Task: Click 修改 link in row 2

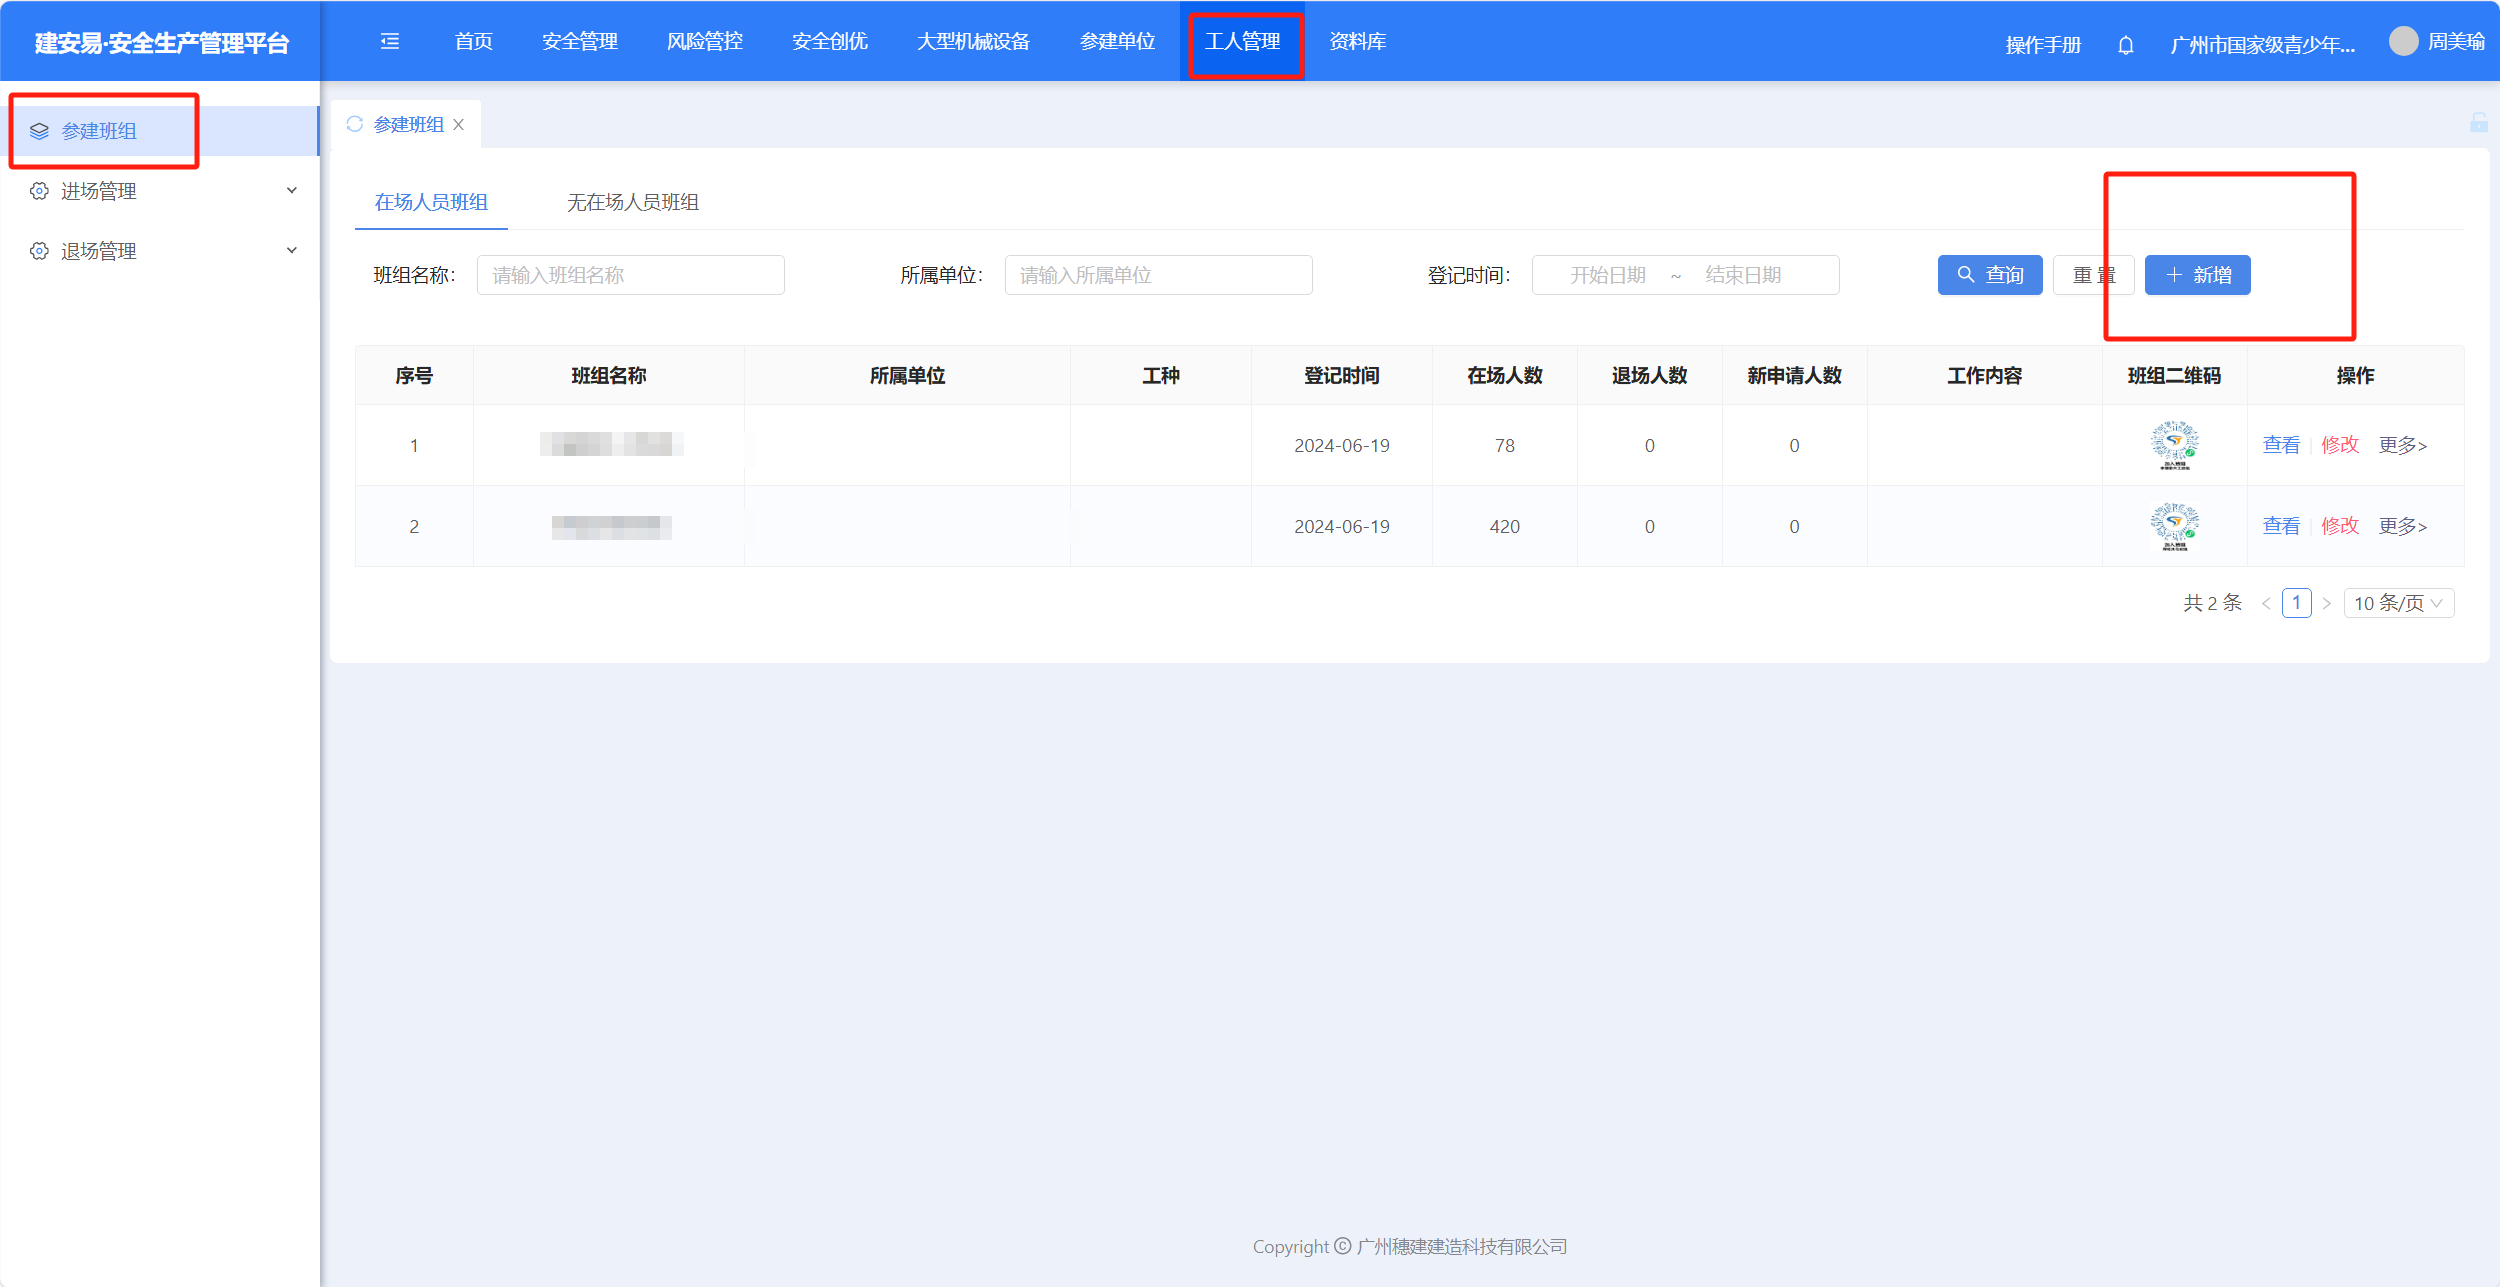Action: (2339, 526)
